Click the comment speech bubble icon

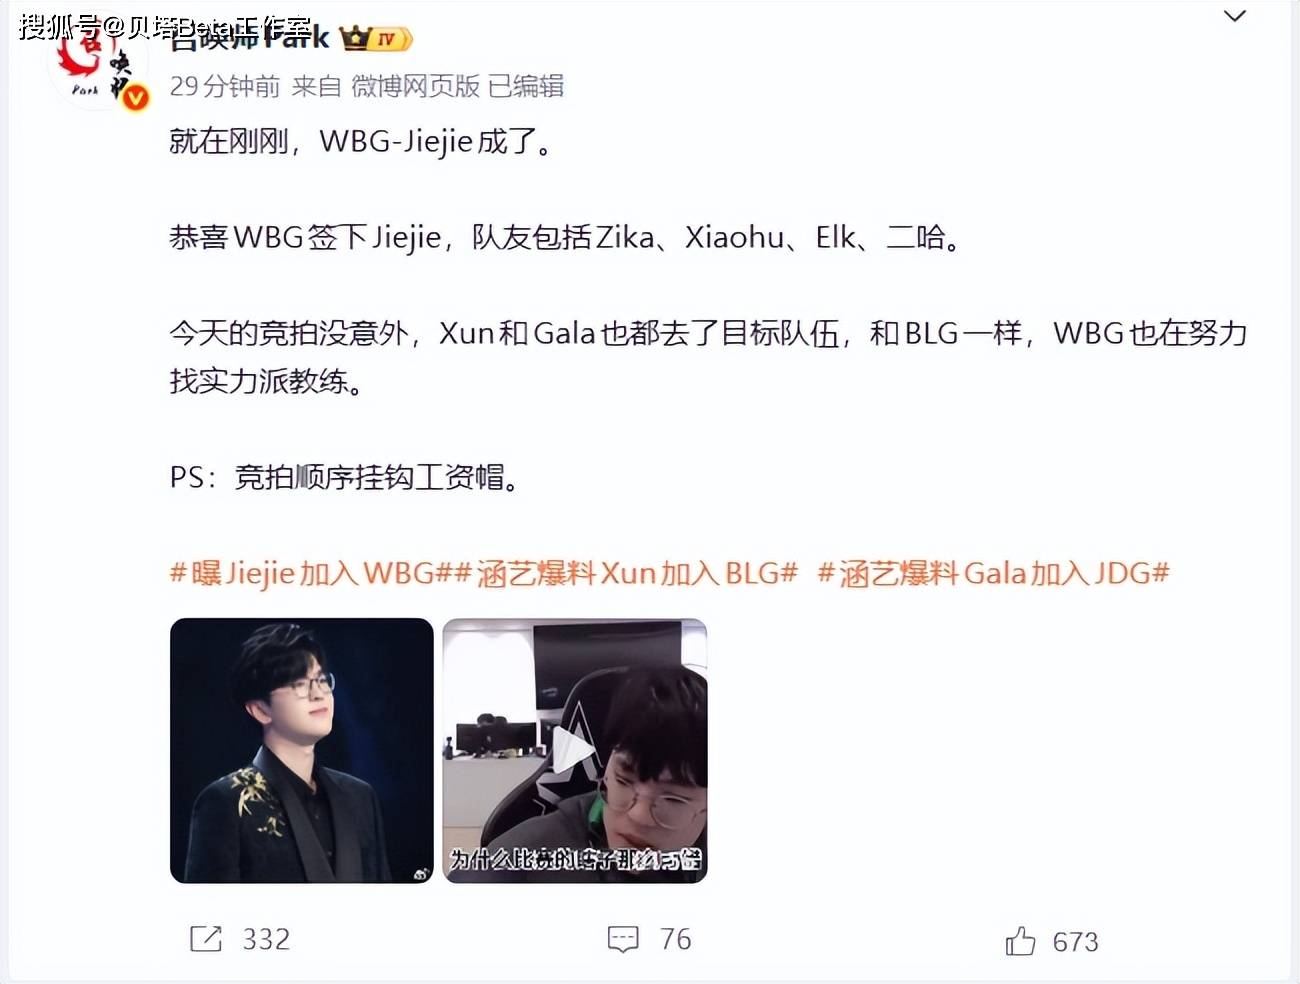tap(623, 939)
